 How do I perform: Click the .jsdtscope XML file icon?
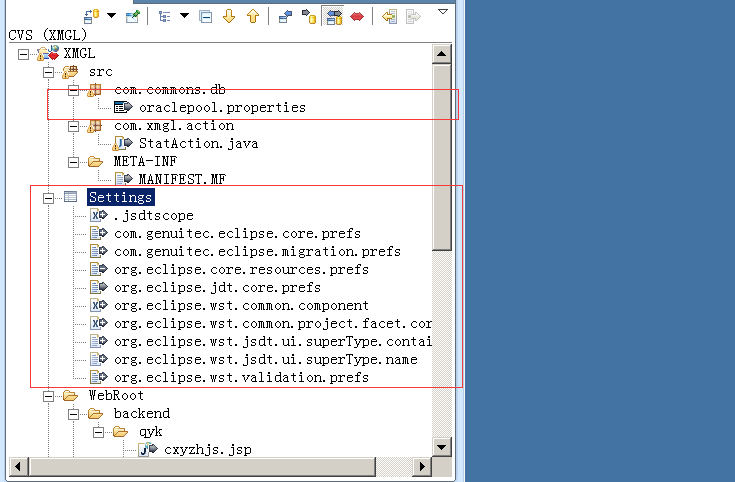click(x=99, y=215)
